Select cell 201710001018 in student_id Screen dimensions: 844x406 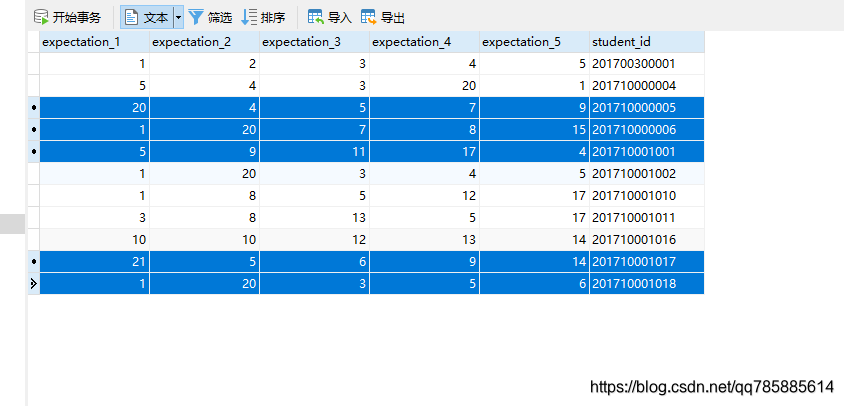click(647, 284)
